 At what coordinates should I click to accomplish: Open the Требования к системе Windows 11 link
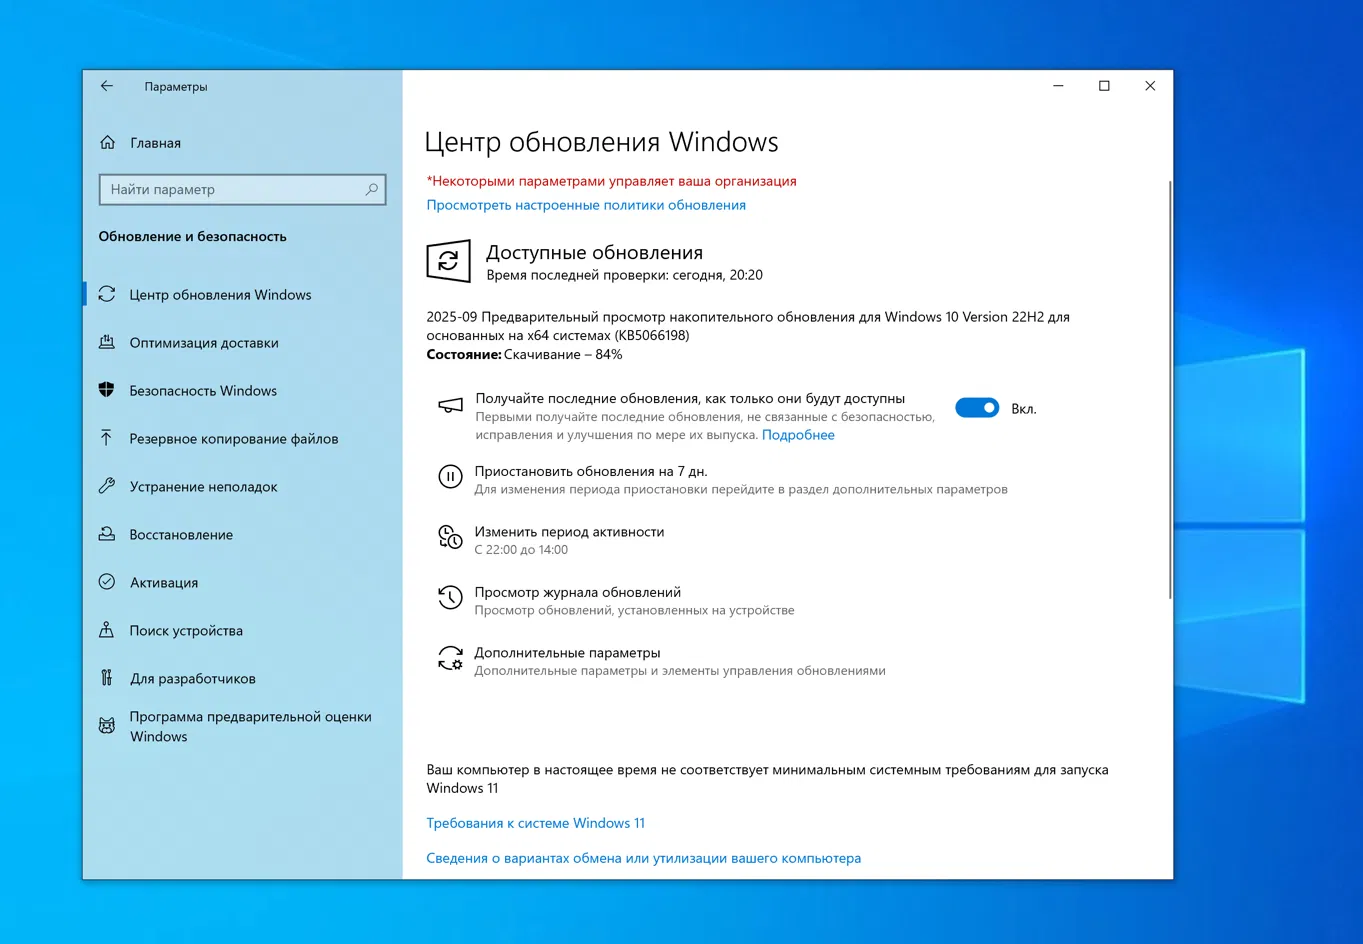536,823
